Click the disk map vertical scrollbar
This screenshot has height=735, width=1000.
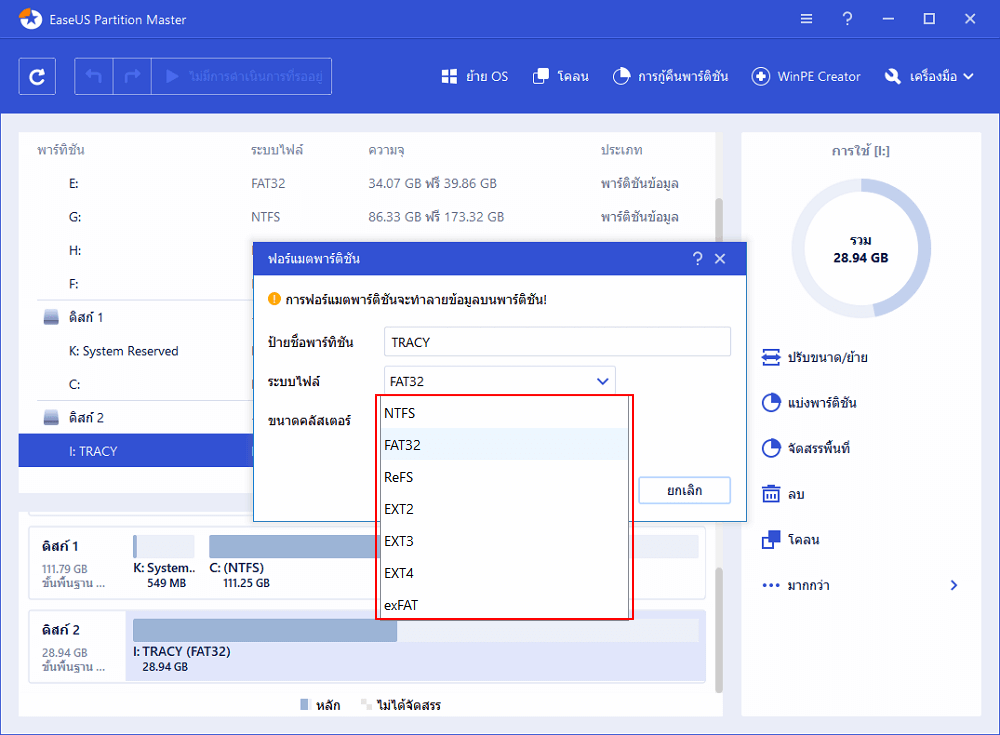(719, 630)
